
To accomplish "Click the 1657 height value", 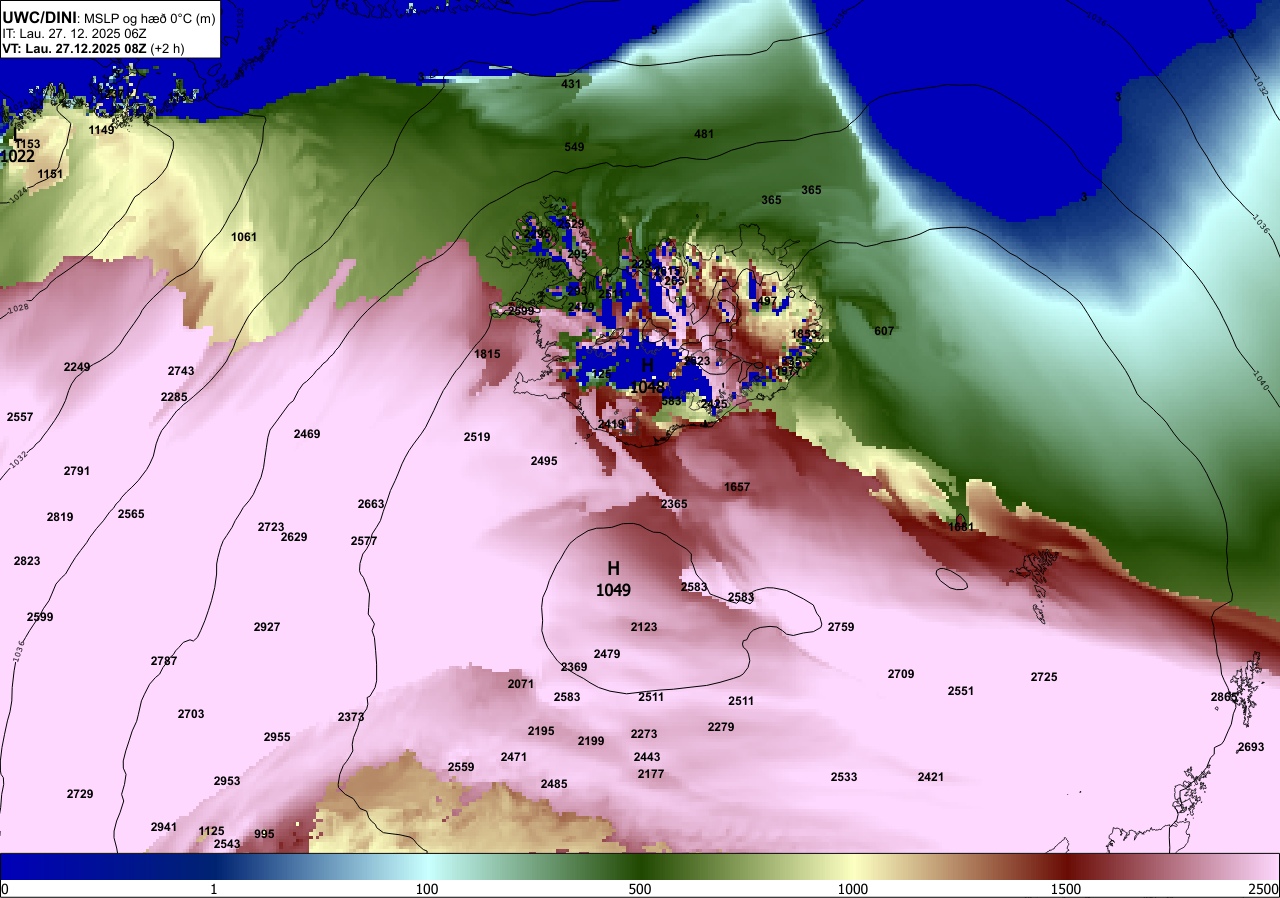I will 737,487.
